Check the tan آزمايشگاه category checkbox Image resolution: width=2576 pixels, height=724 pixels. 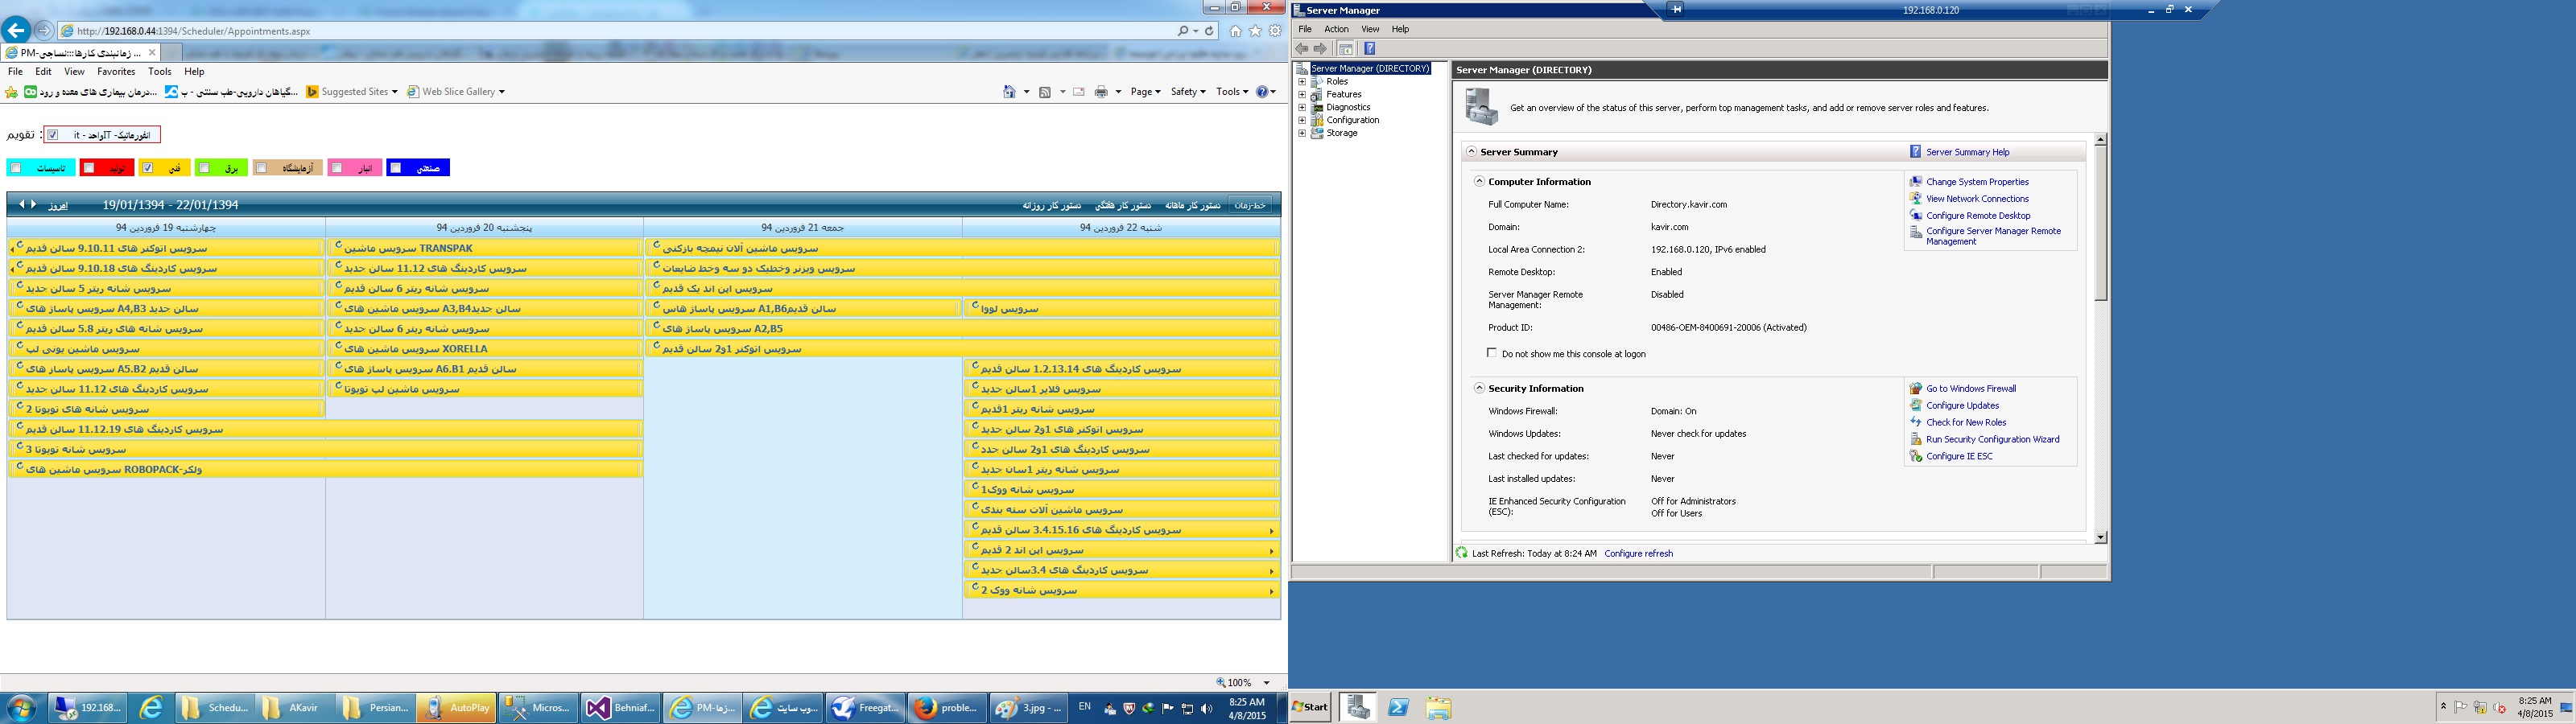tap(262, 168)
